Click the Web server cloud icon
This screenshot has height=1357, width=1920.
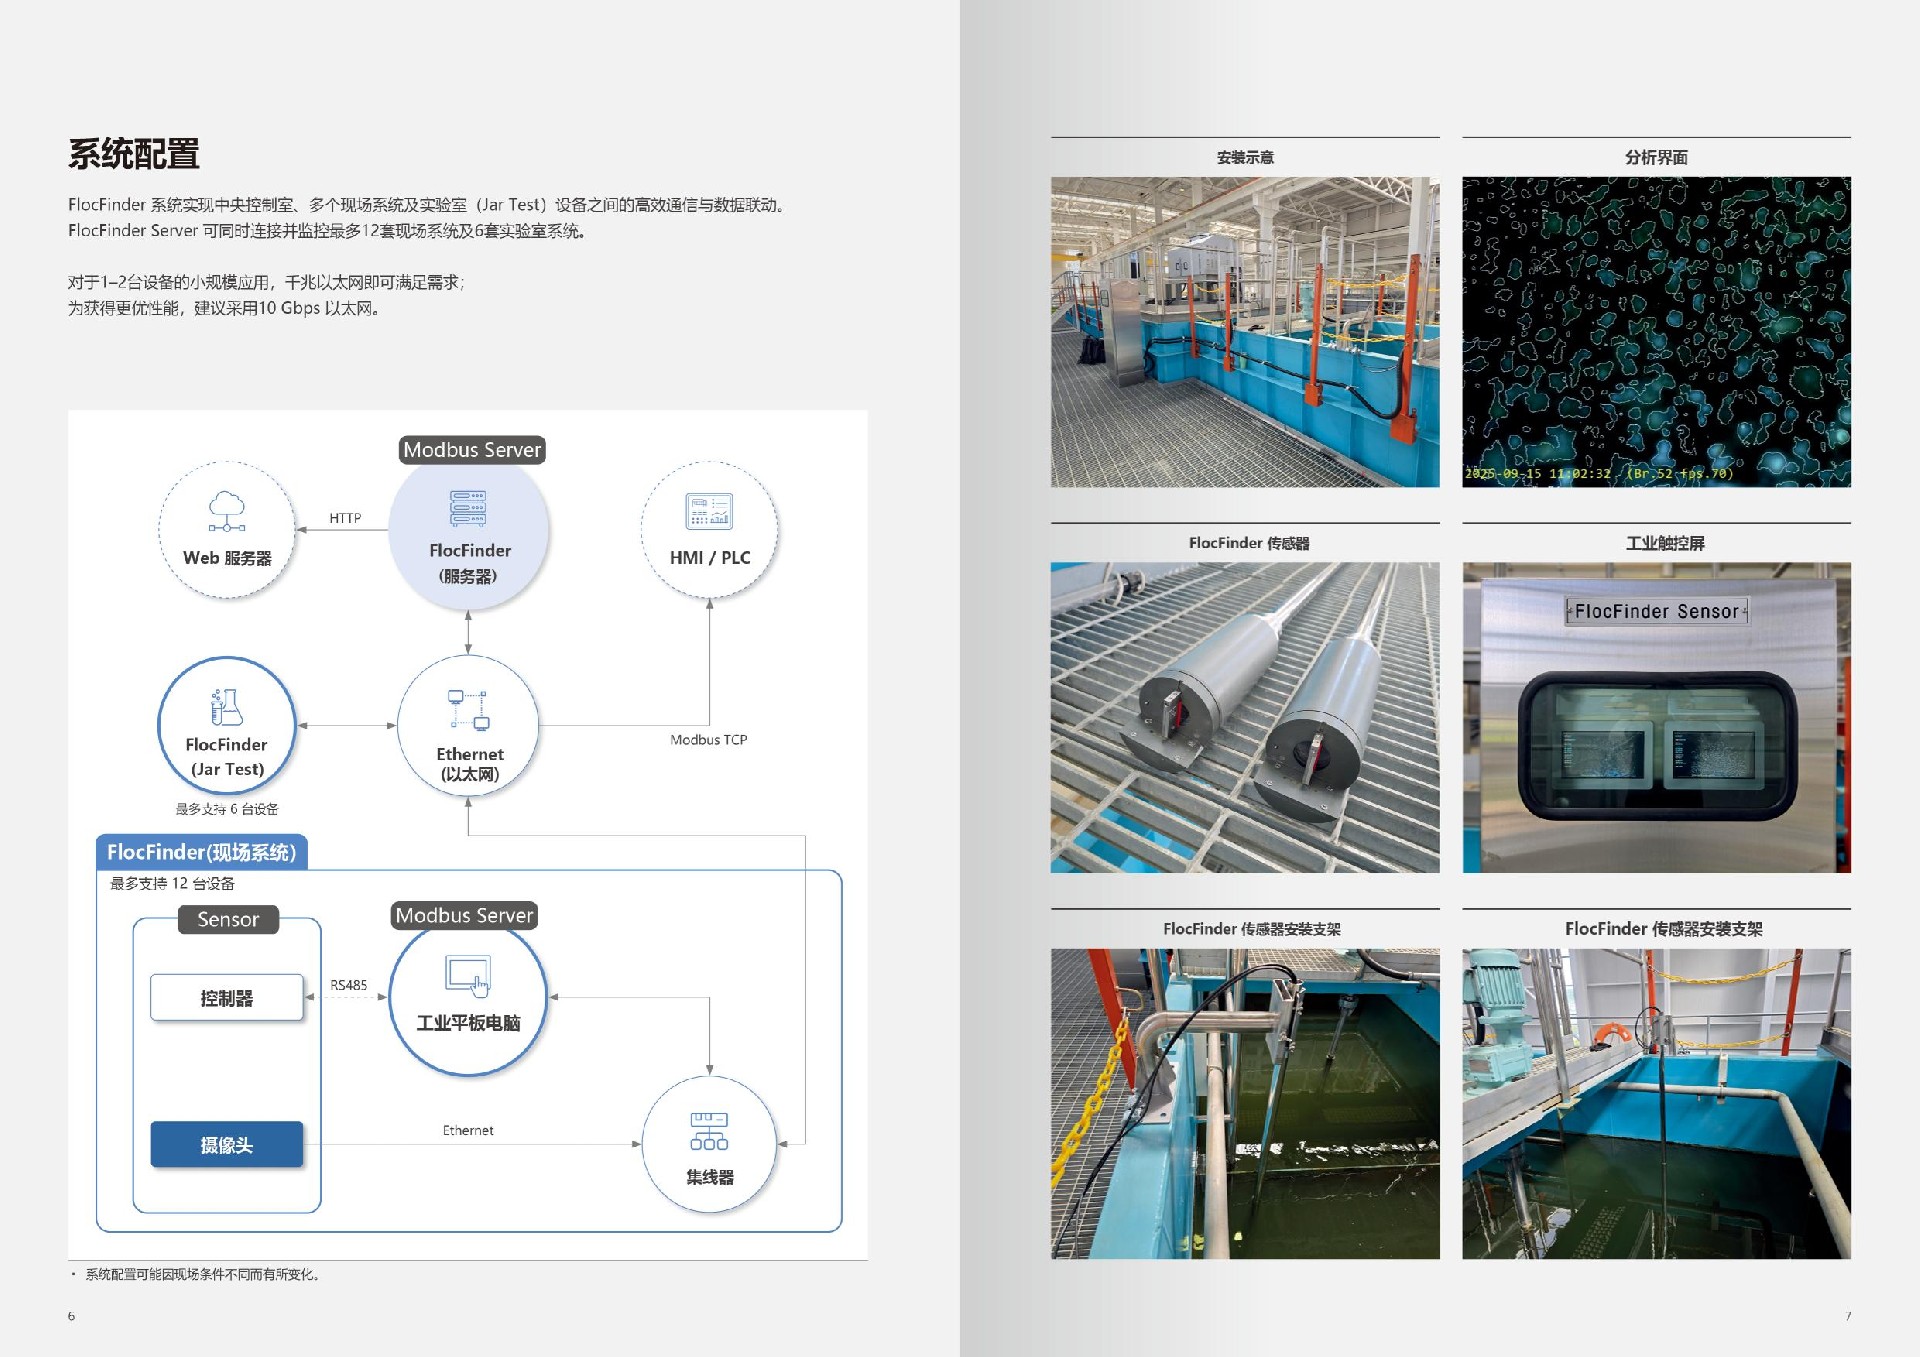[x=227, y=511]
